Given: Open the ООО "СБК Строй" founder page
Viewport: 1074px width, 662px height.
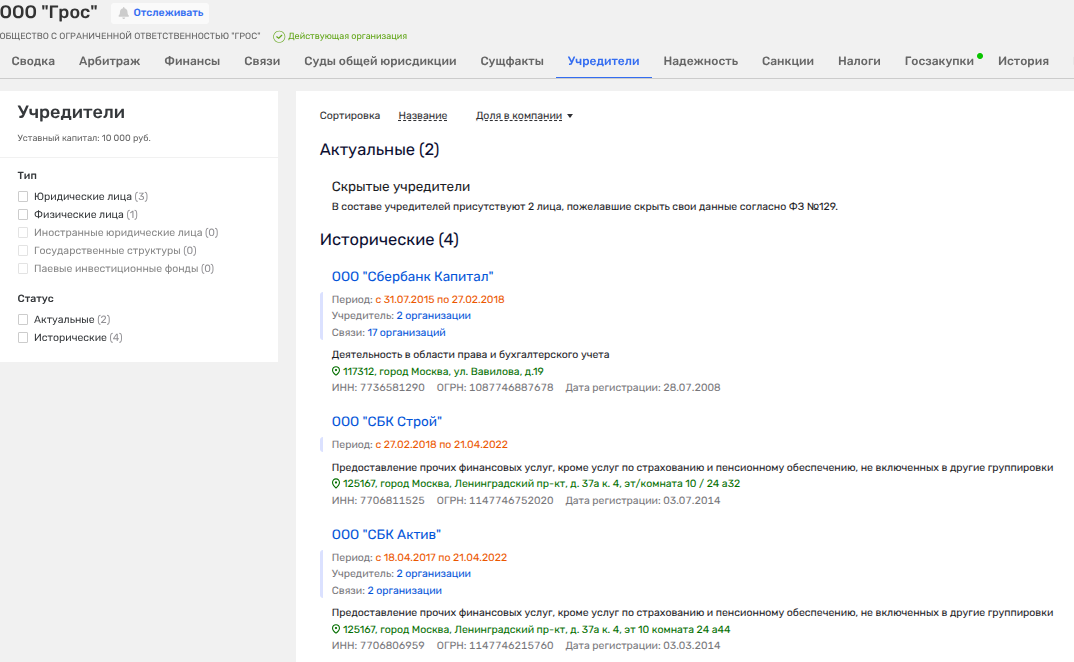Looking at the screenshot, I should pyautogui.click(x=386, y=422).
